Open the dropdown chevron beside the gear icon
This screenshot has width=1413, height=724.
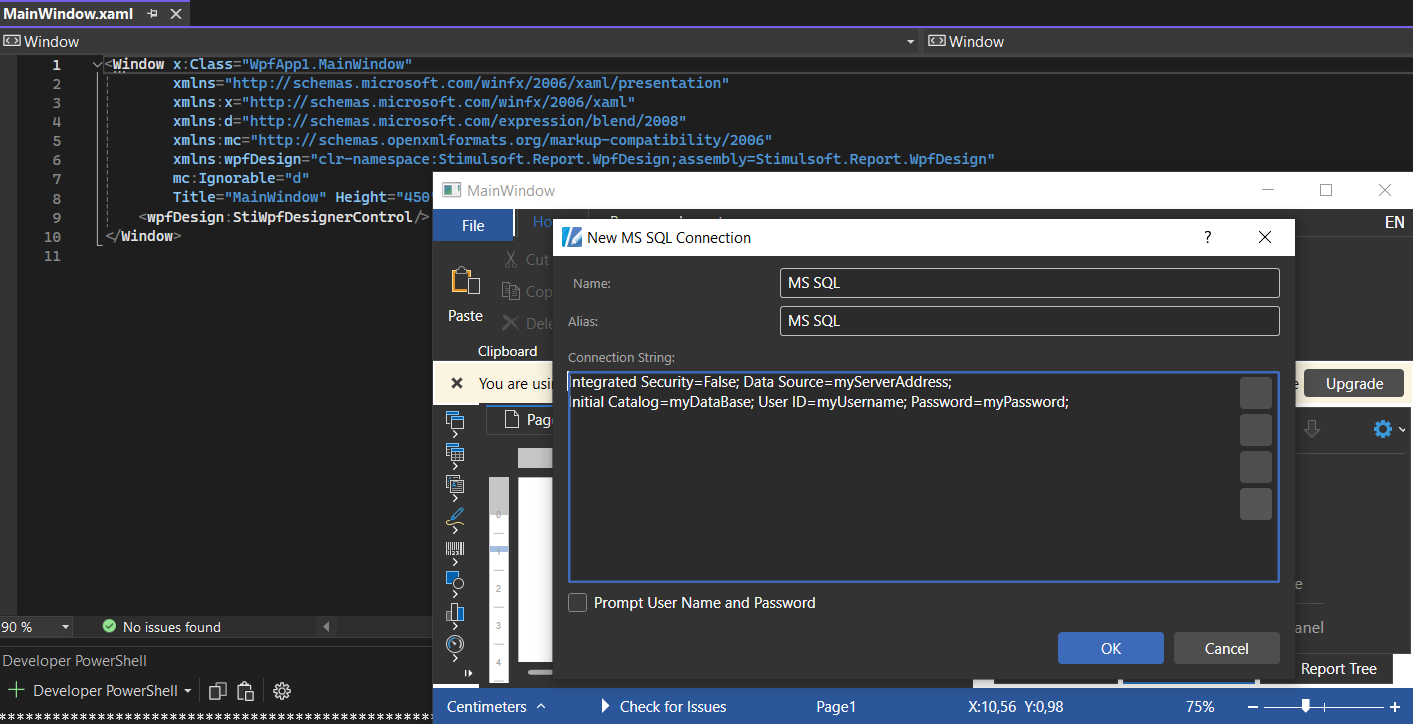[x=1402, y=430]
